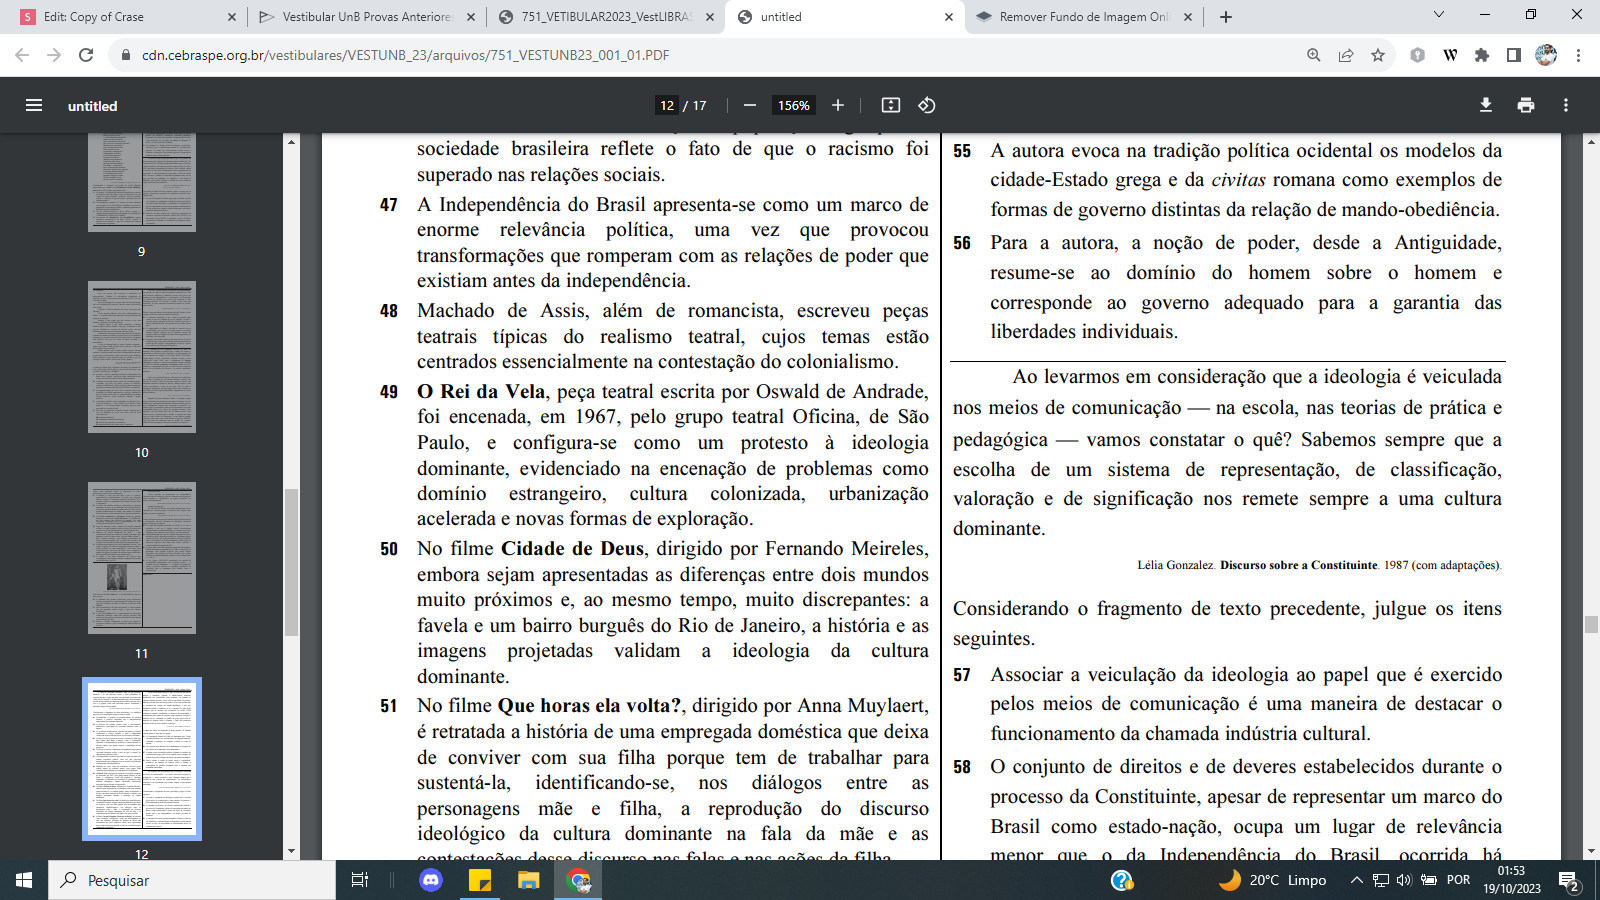The width and height of the screenshot is (1600, 900).
Task: Share this page icon
Action: click(x=1346, y=55)
